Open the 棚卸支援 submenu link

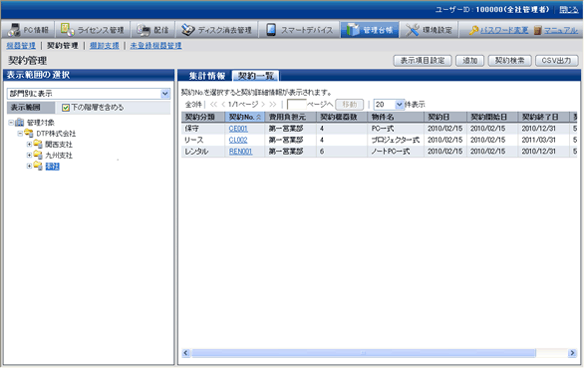[104, 45]
